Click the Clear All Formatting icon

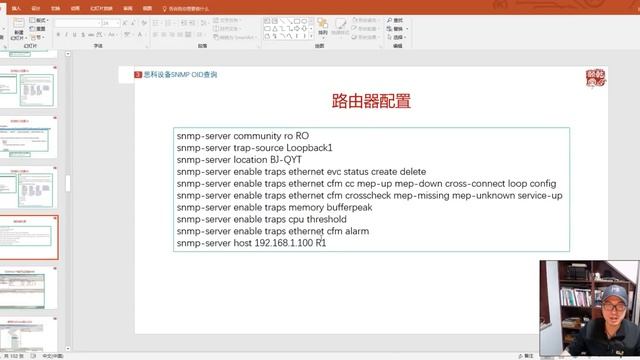point(144,23)
